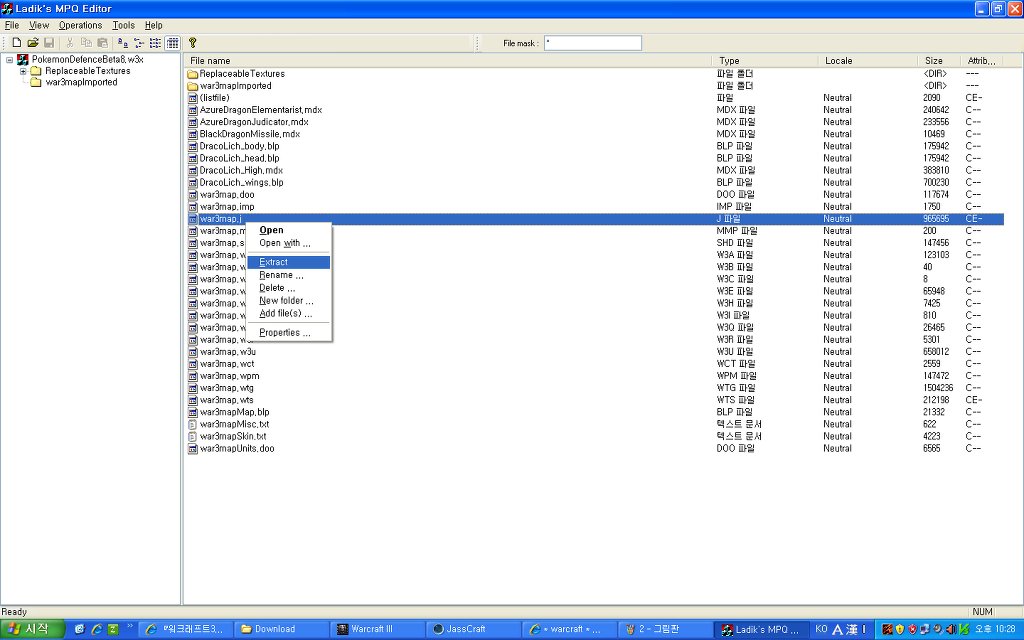This screenshot has height=640, width=1024.
Task: Click the war3mapSkin.txt text document icon
Action: tap(193, 436)
